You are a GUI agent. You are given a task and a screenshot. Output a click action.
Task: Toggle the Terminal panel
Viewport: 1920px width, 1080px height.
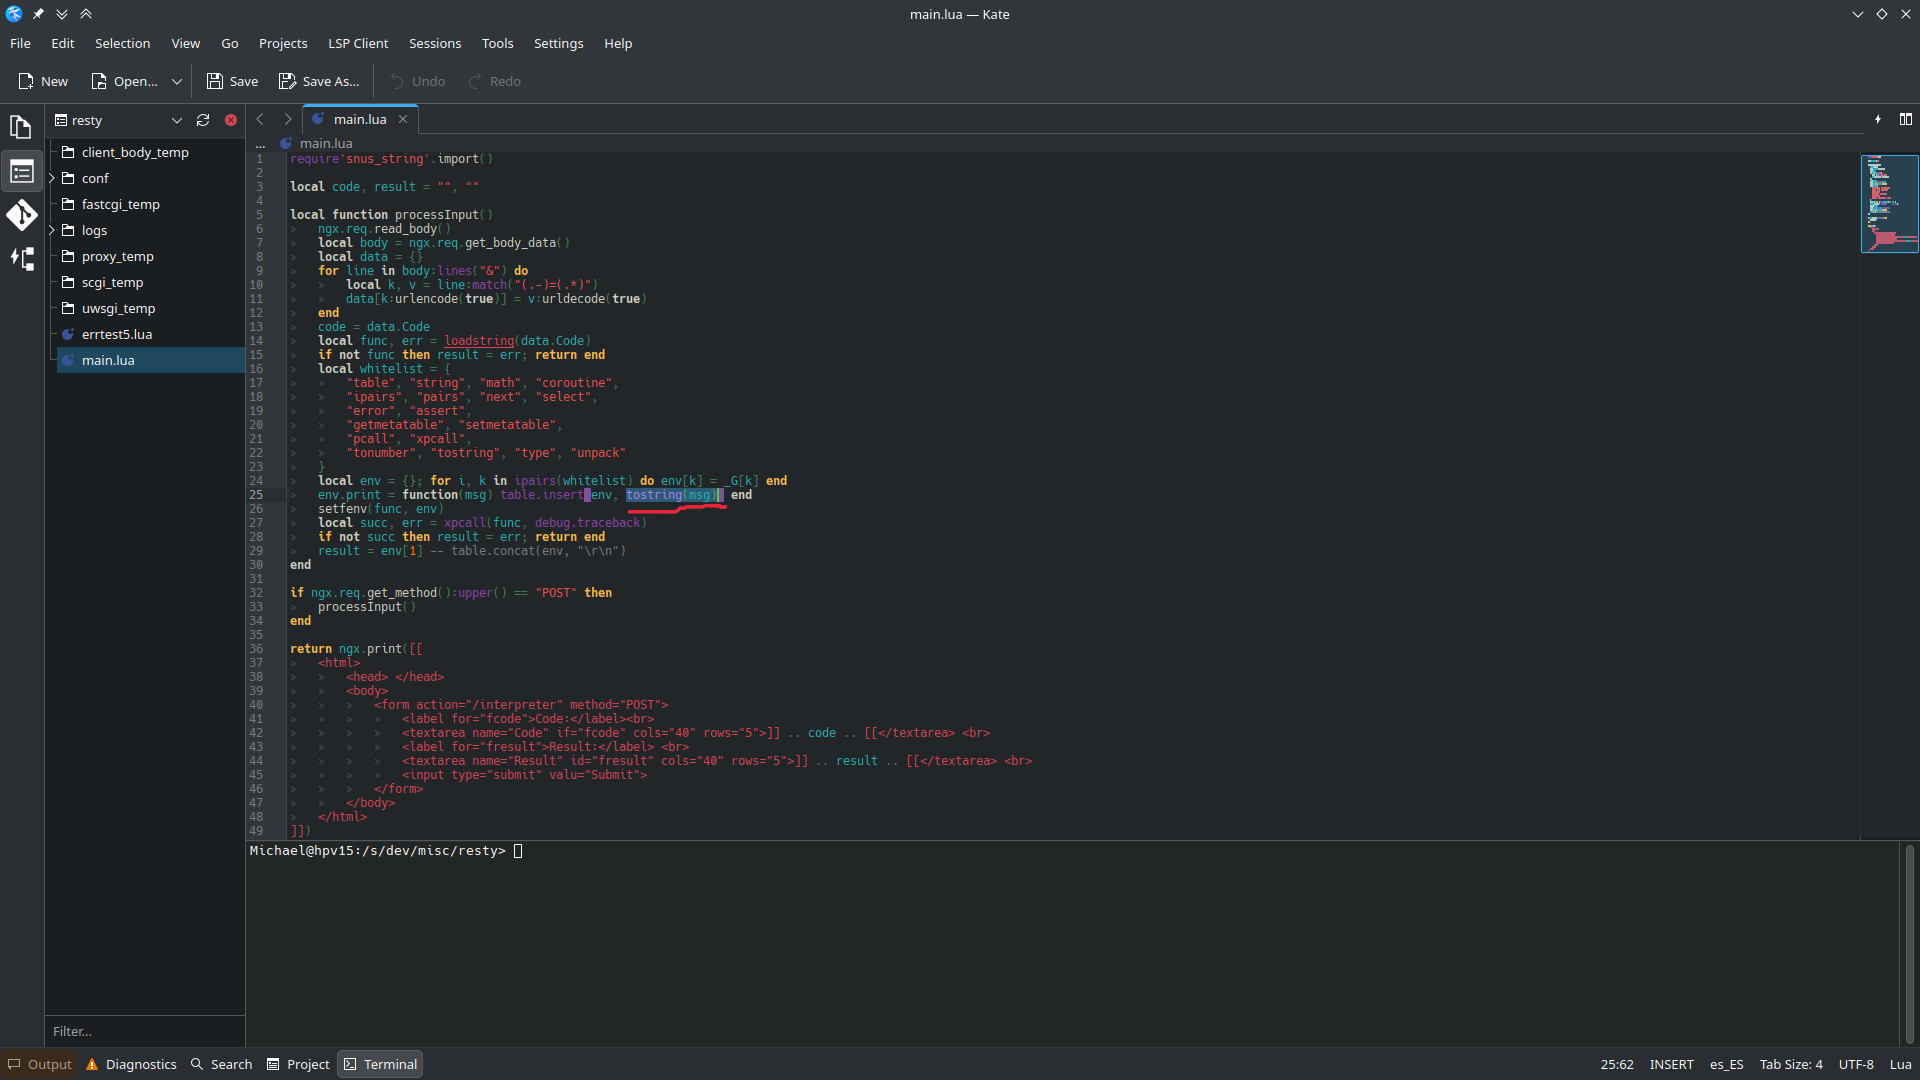(380, 1064)
